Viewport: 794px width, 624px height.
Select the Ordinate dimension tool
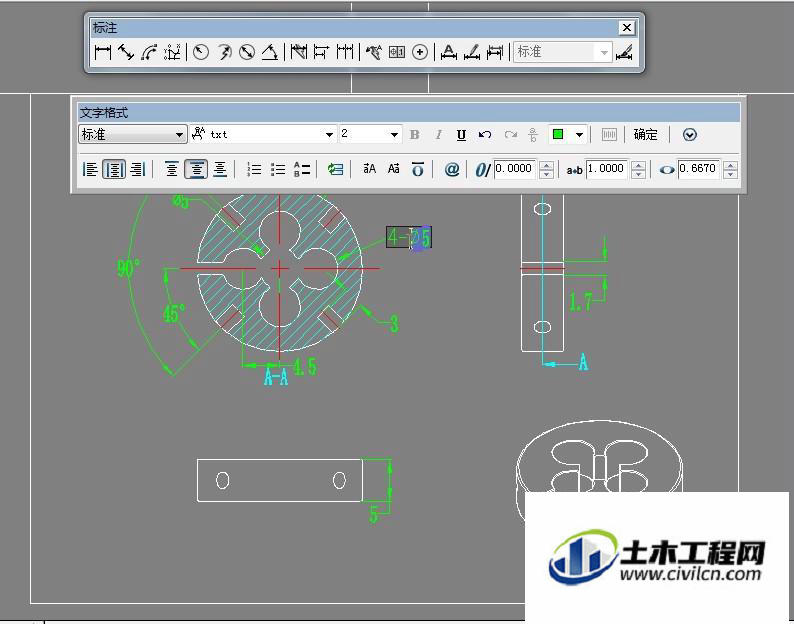172,52
